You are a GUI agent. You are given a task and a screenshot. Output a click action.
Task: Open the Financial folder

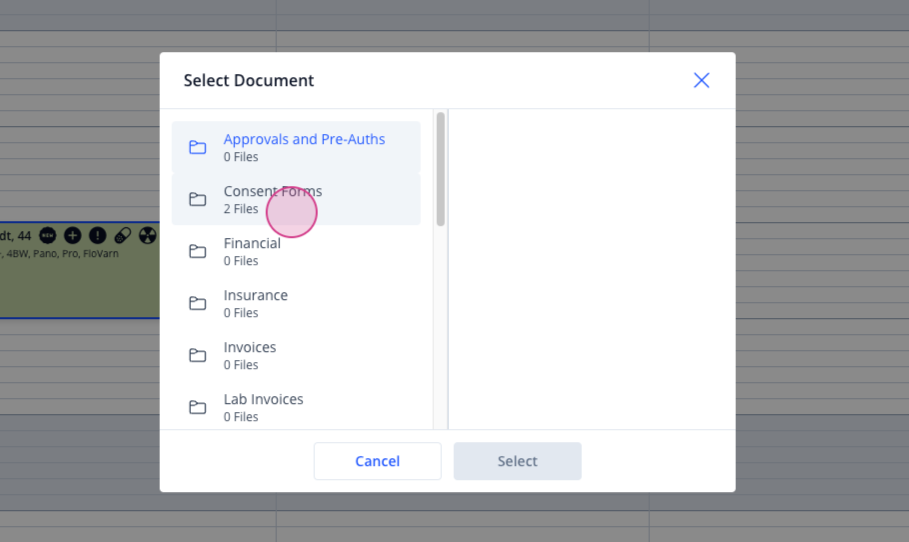(x=296, y=251)
